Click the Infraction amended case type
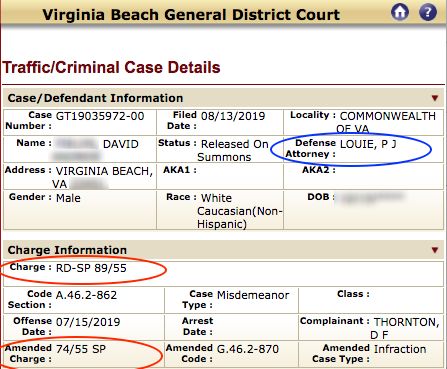Image resolution: width=447 pixels, height=369 pixels. (x=400, y=349)
